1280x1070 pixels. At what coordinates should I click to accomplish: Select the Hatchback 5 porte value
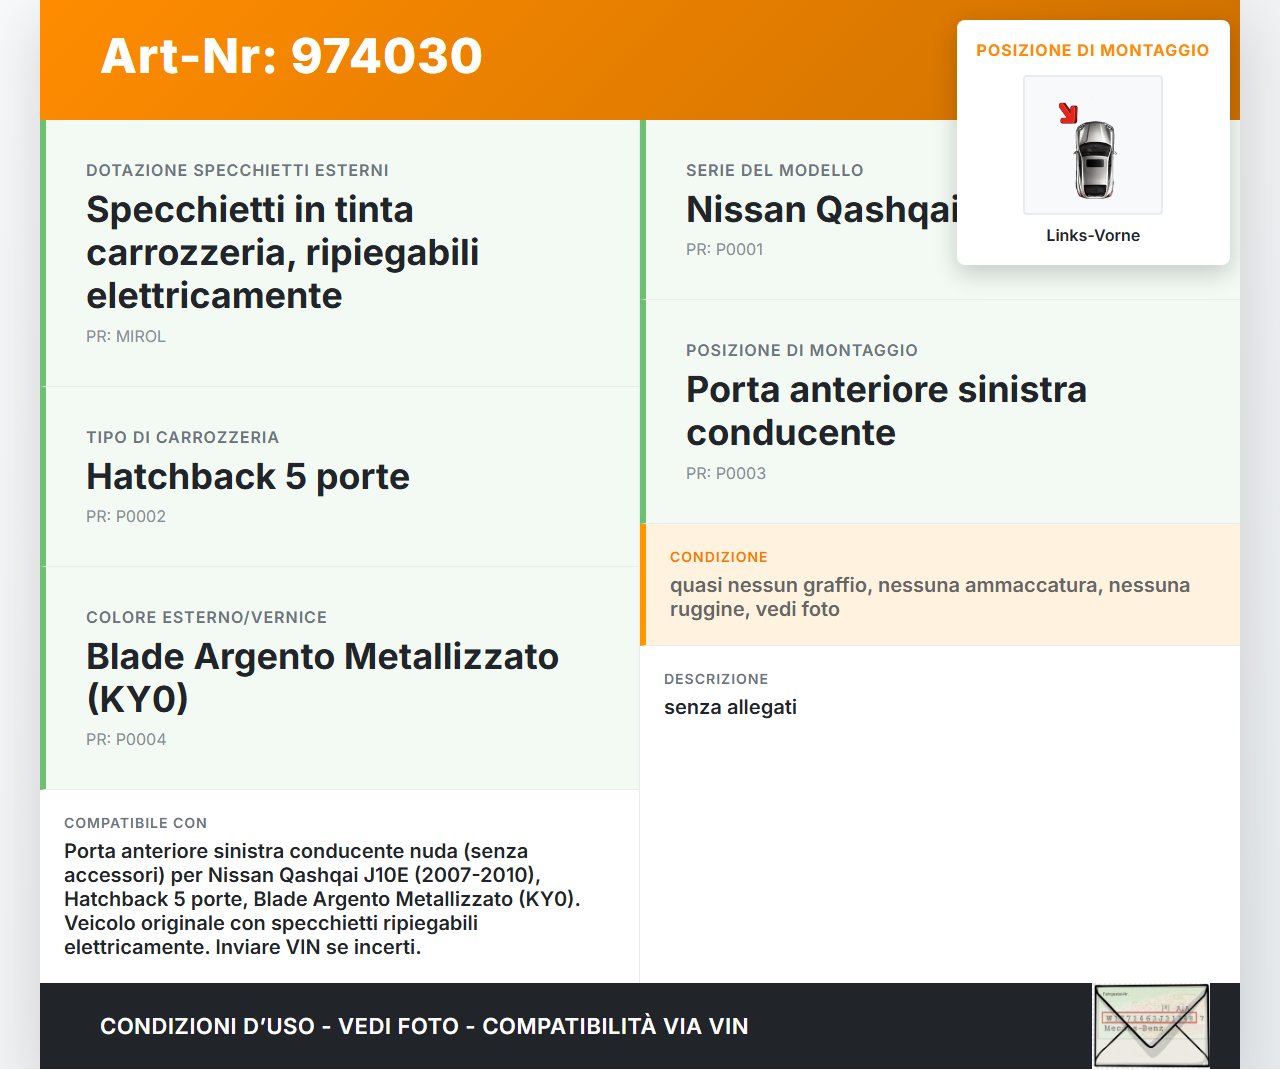coord(248,477)
